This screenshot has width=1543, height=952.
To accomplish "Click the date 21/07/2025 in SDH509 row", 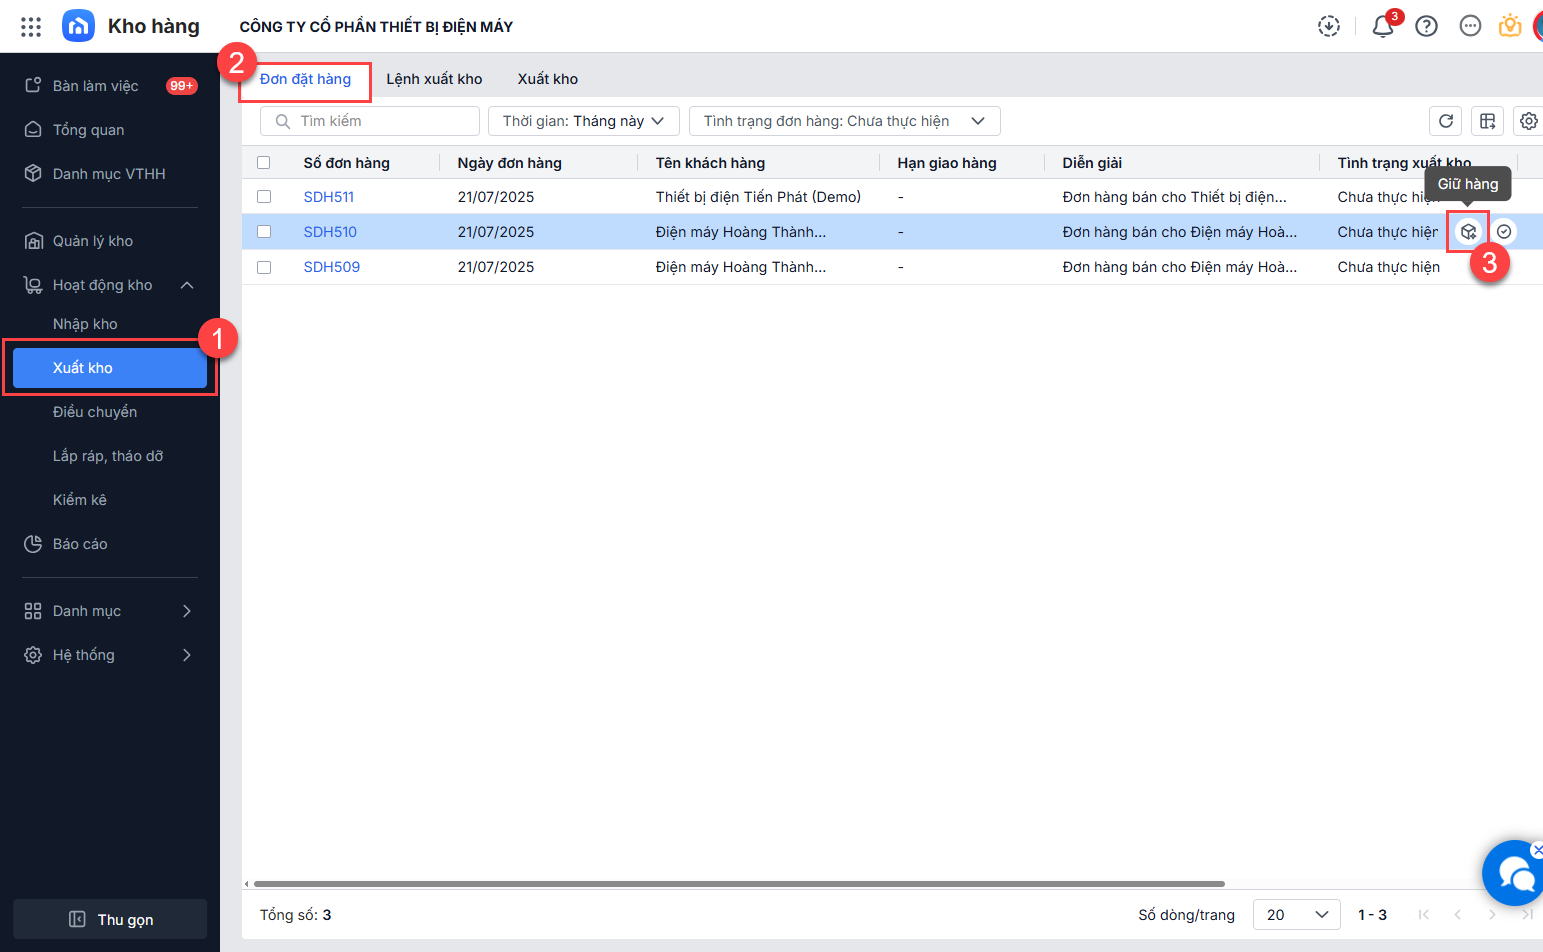I will (x=496, y=267).
